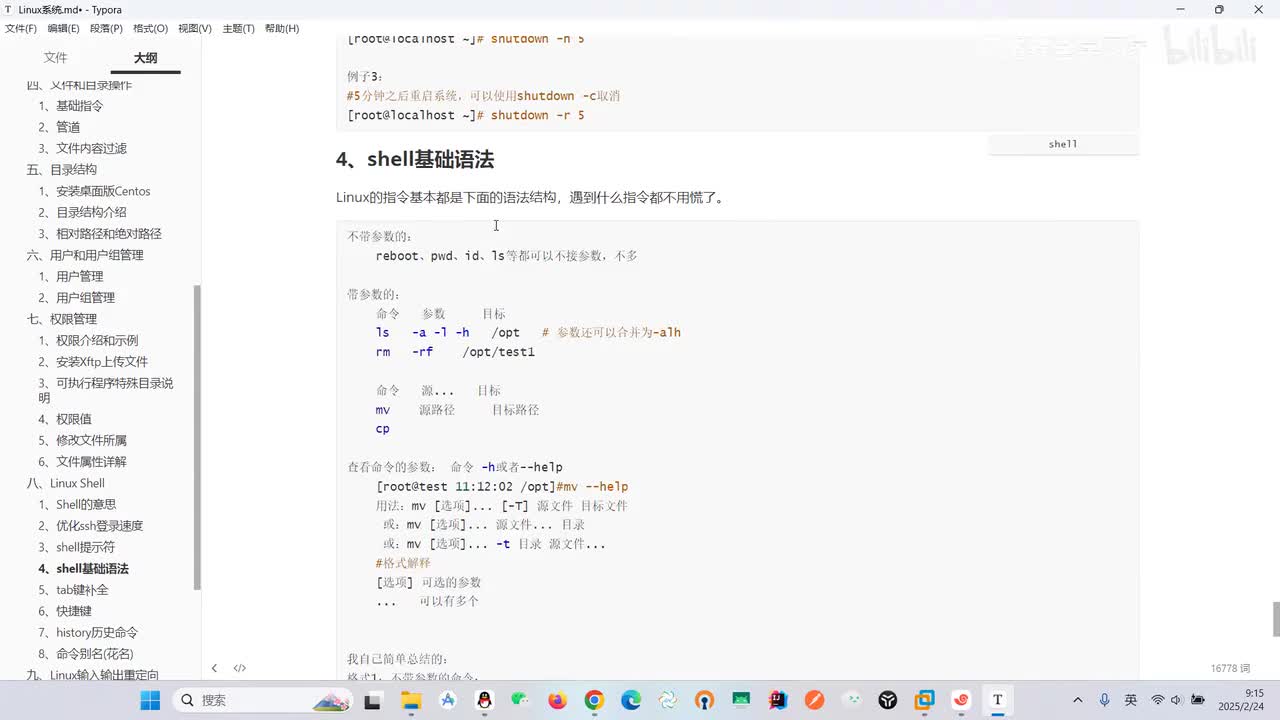Switch input method via 英 indicator

click(x=1131, y=700)
